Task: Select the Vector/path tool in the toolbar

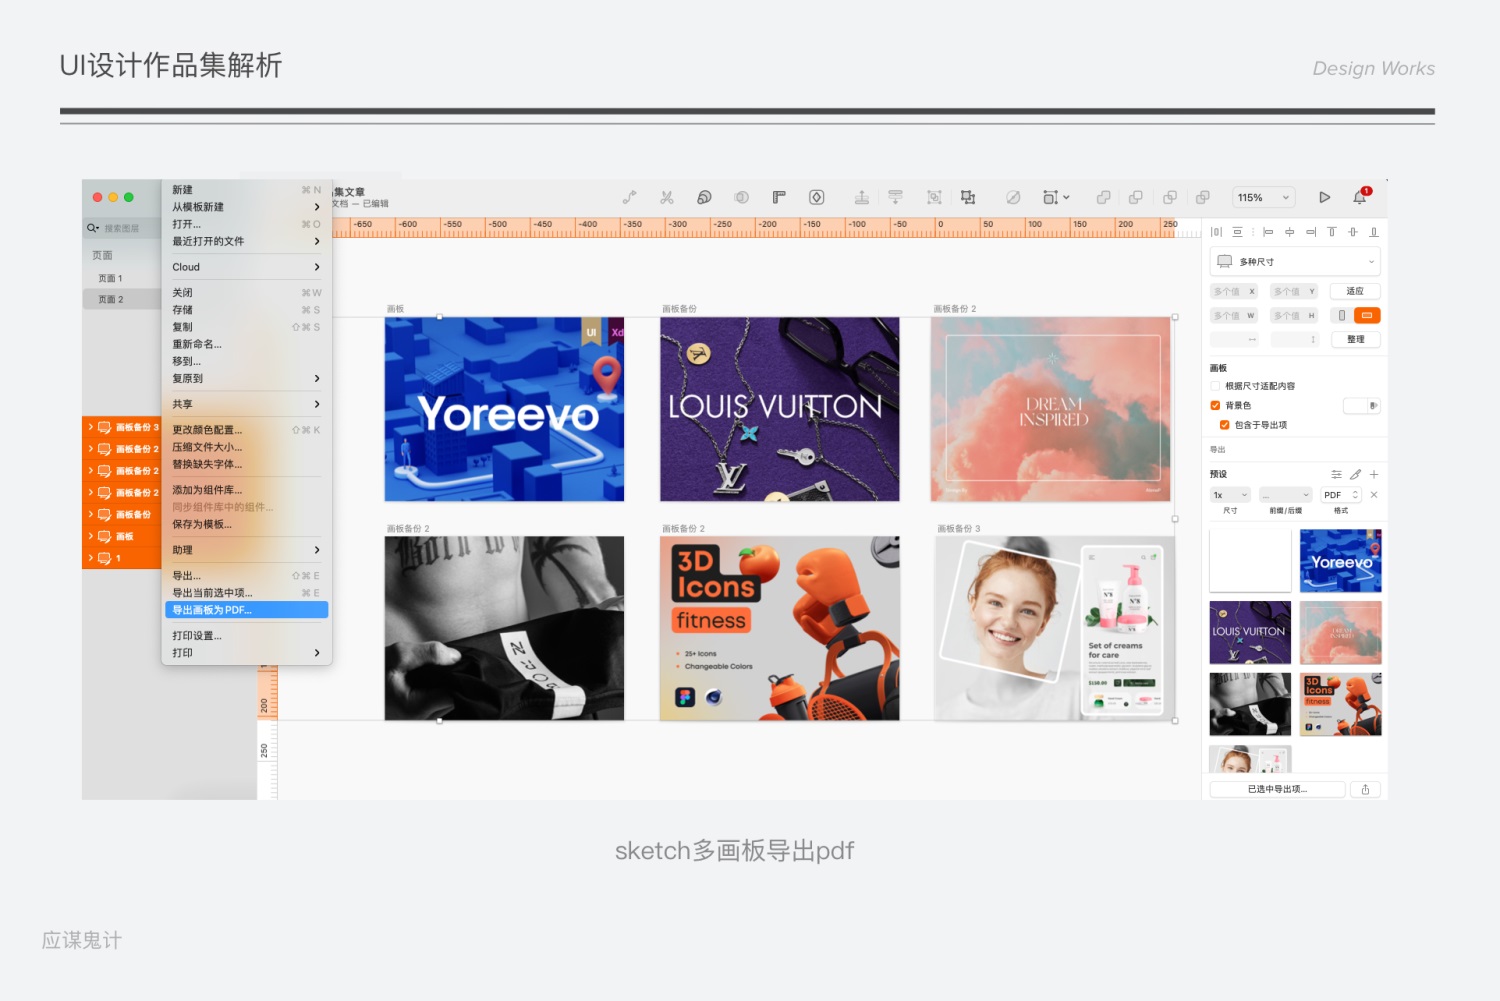Action: coord(629,197)
